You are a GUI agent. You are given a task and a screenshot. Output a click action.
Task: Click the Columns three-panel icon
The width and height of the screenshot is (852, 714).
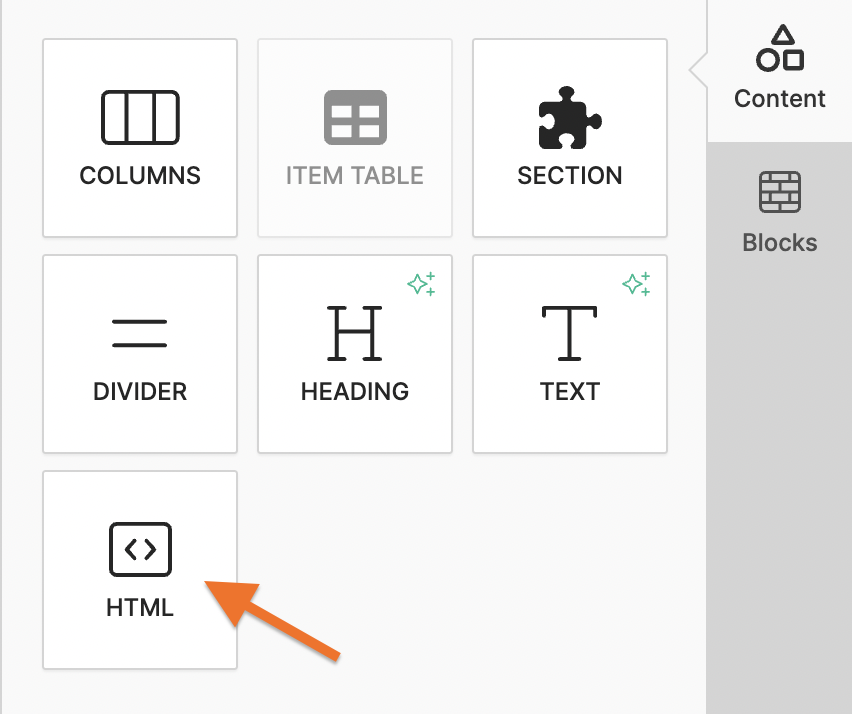click(x=140, y=117)
